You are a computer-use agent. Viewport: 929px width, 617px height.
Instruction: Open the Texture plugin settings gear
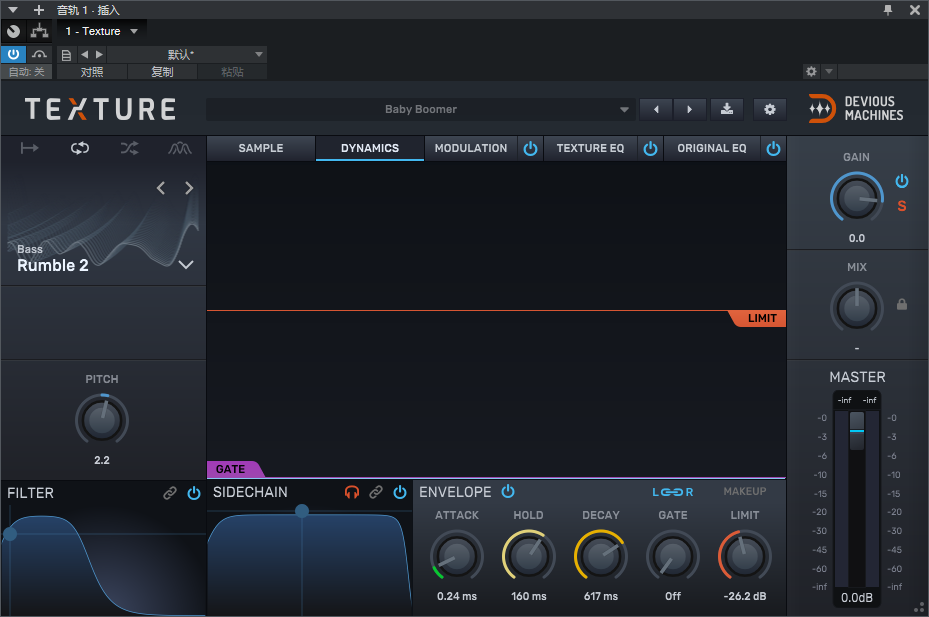(770, 109)
